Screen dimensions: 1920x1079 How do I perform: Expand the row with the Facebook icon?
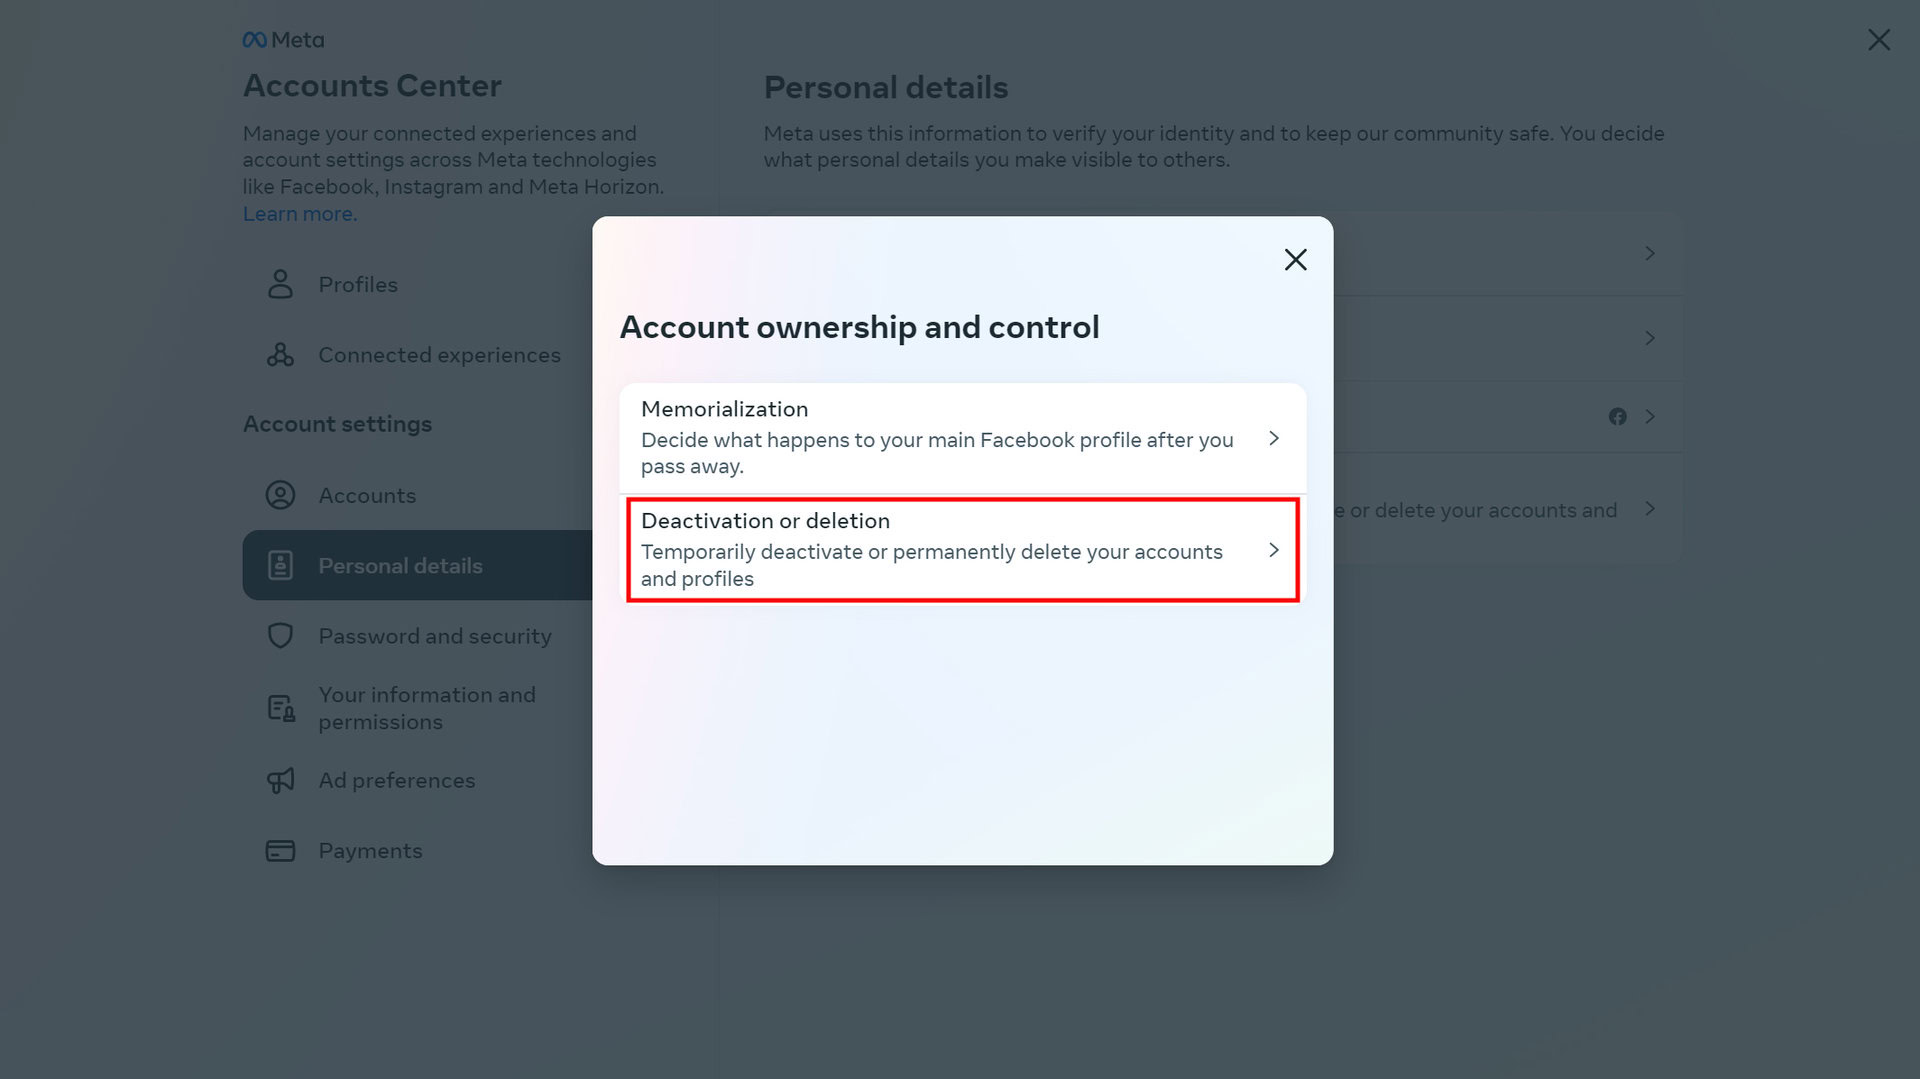1649,416
